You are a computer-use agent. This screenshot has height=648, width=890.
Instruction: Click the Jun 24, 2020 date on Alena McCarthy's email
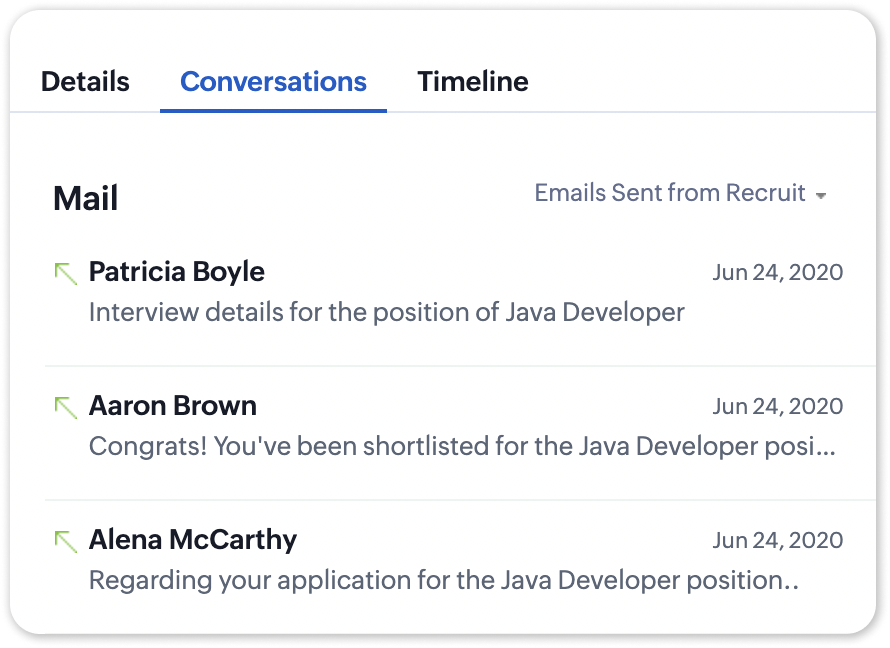777,541
